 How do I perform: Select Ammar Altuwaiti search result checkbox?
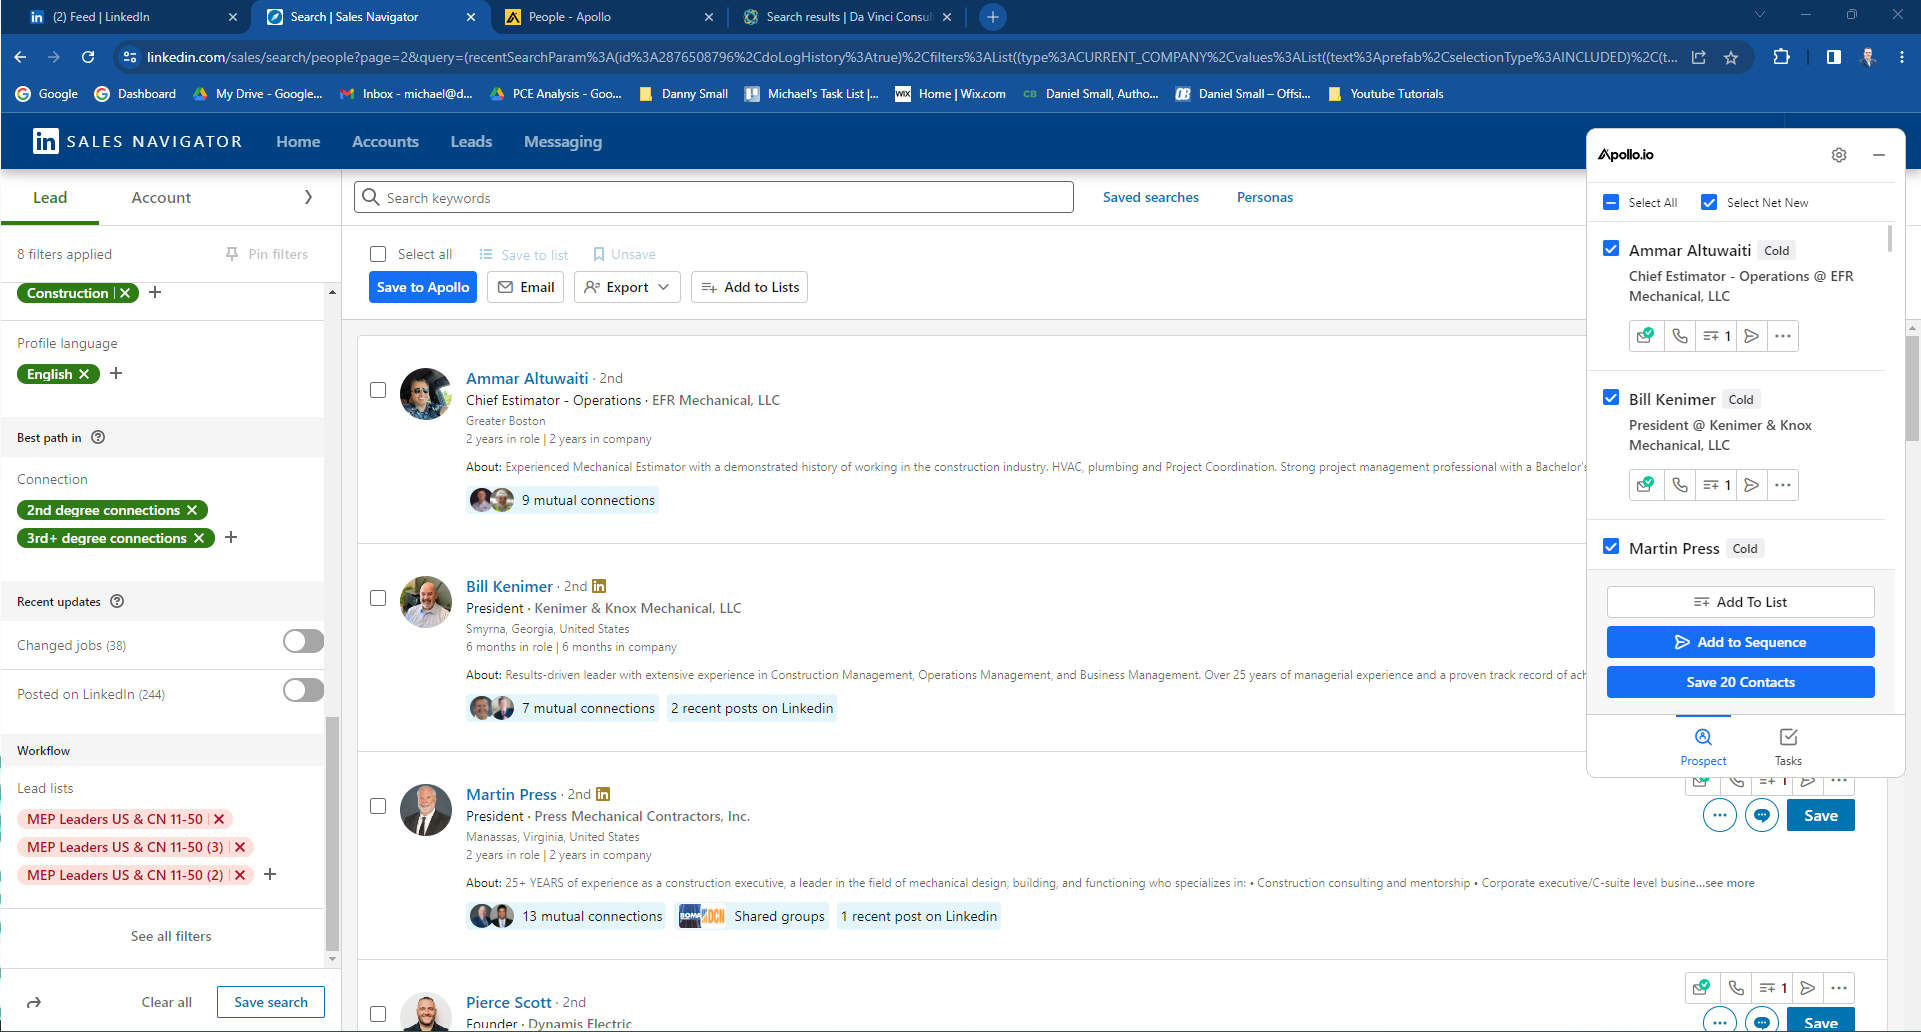click(x=378, y=390)
